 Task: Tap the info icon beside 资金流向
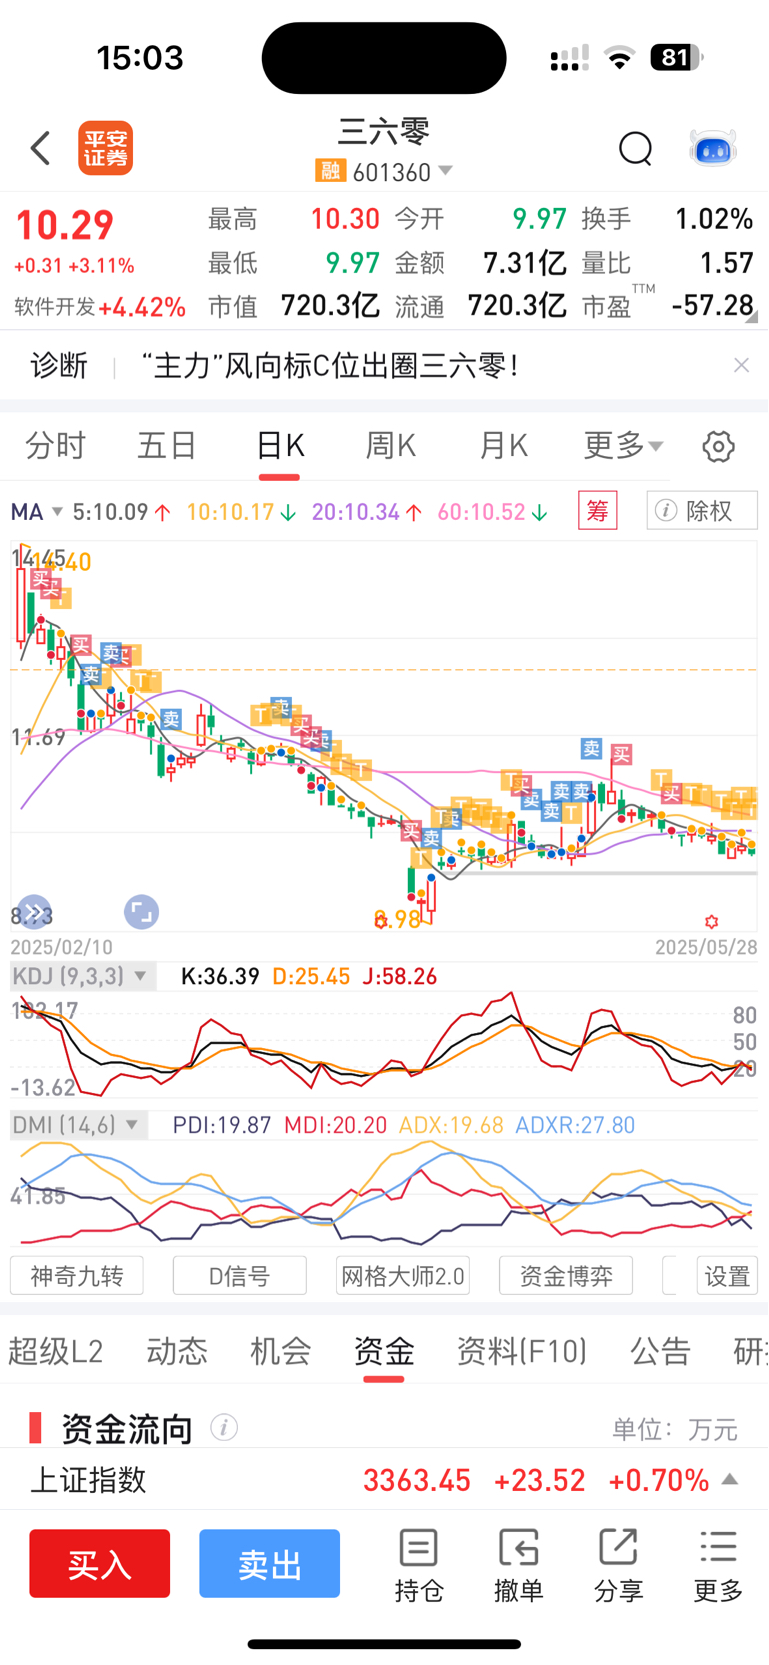point(224,1427)
